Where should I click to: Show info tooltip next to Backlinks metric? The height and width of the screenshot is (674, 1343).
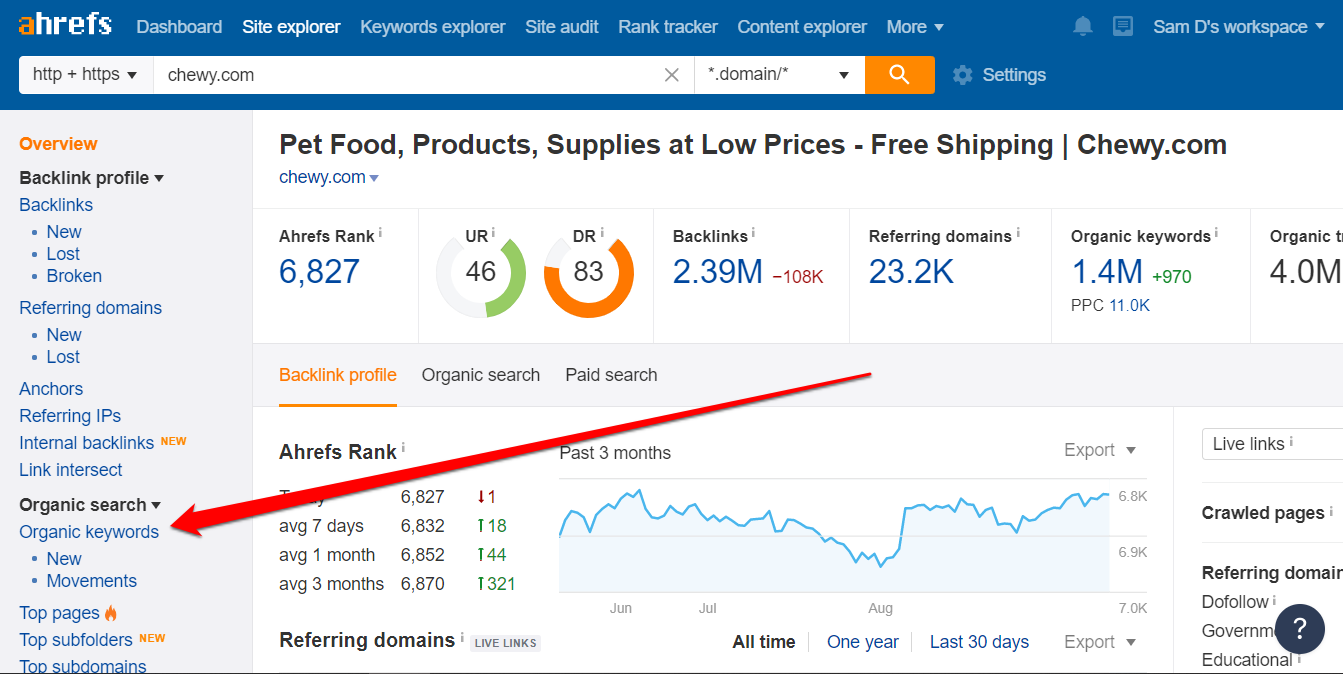(753, 233)
